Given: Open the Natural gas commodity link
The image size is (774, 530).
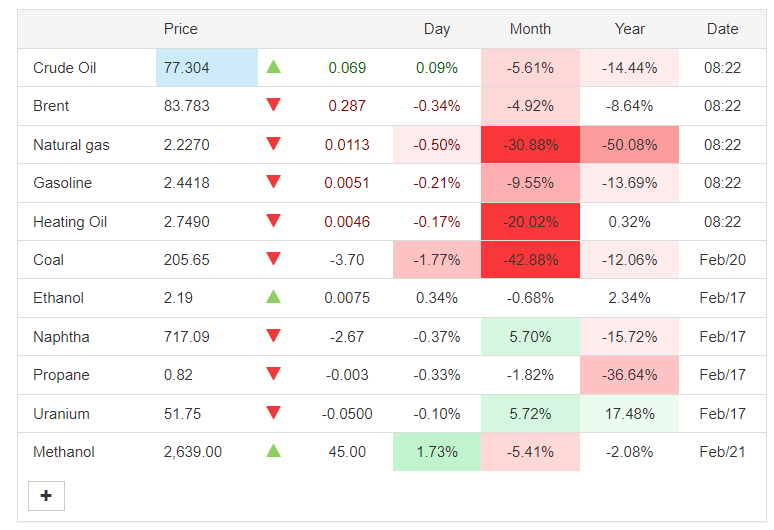Looking at the screenshot, I should pos(71,145).
